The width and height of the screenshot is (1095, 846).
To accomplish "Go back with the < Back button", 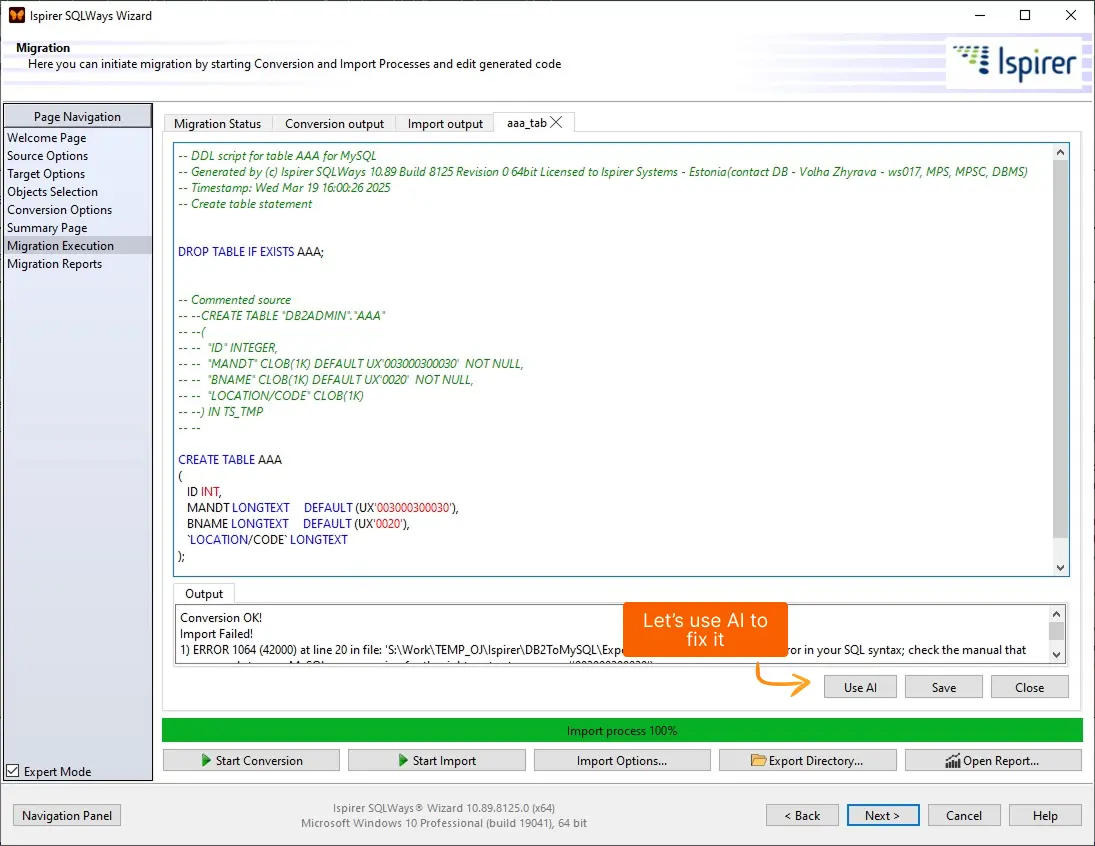I will 802,815.
